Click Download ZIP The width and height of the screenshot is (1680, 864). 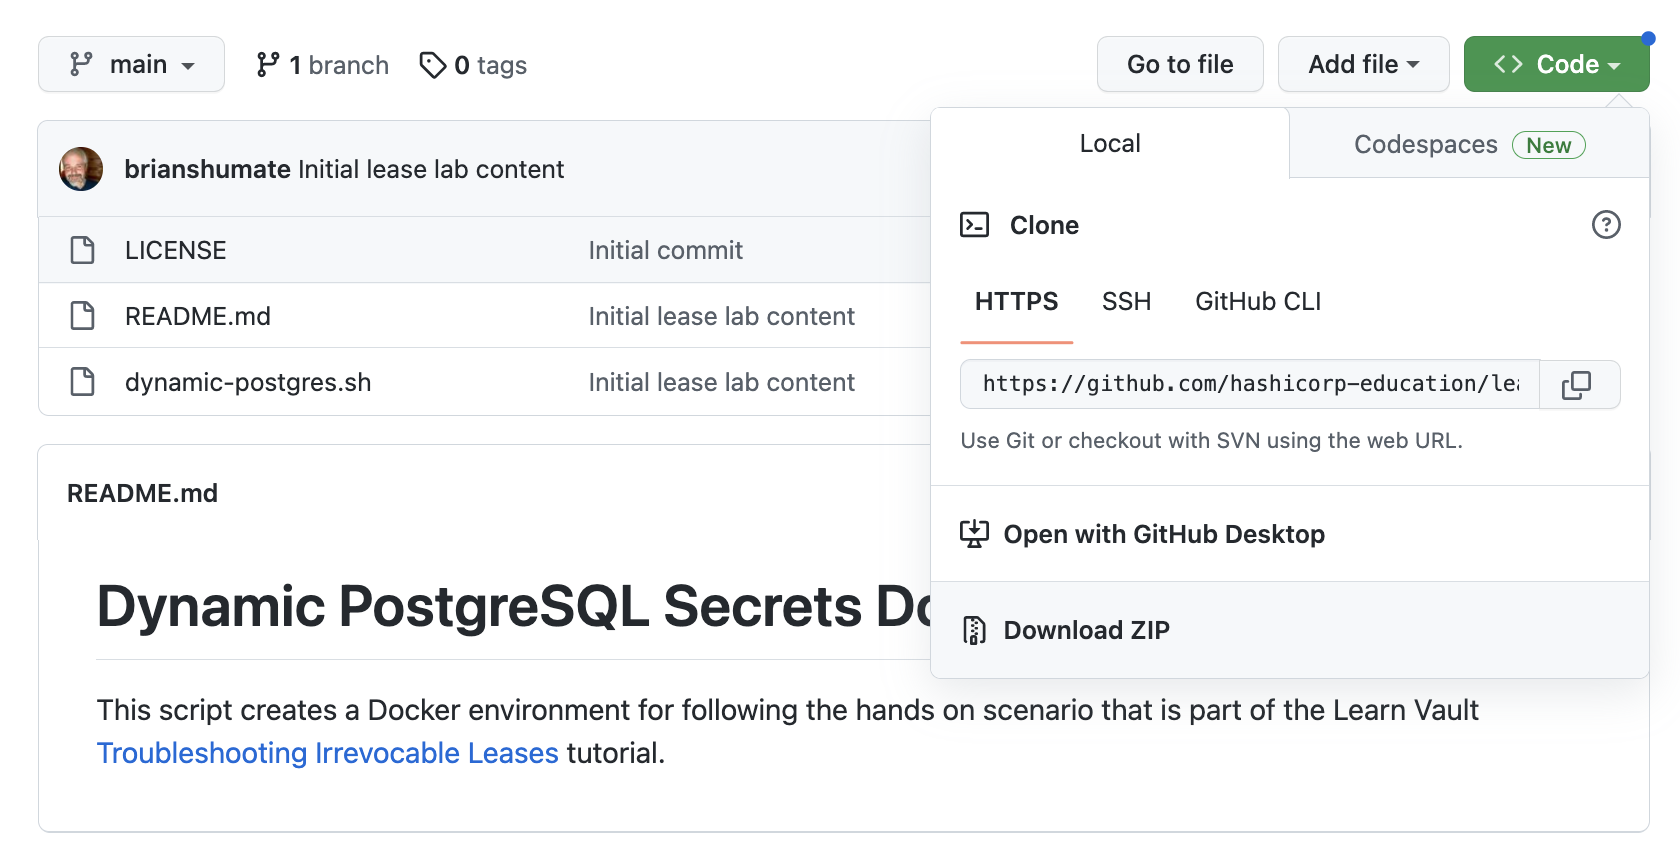point(1290,630)
